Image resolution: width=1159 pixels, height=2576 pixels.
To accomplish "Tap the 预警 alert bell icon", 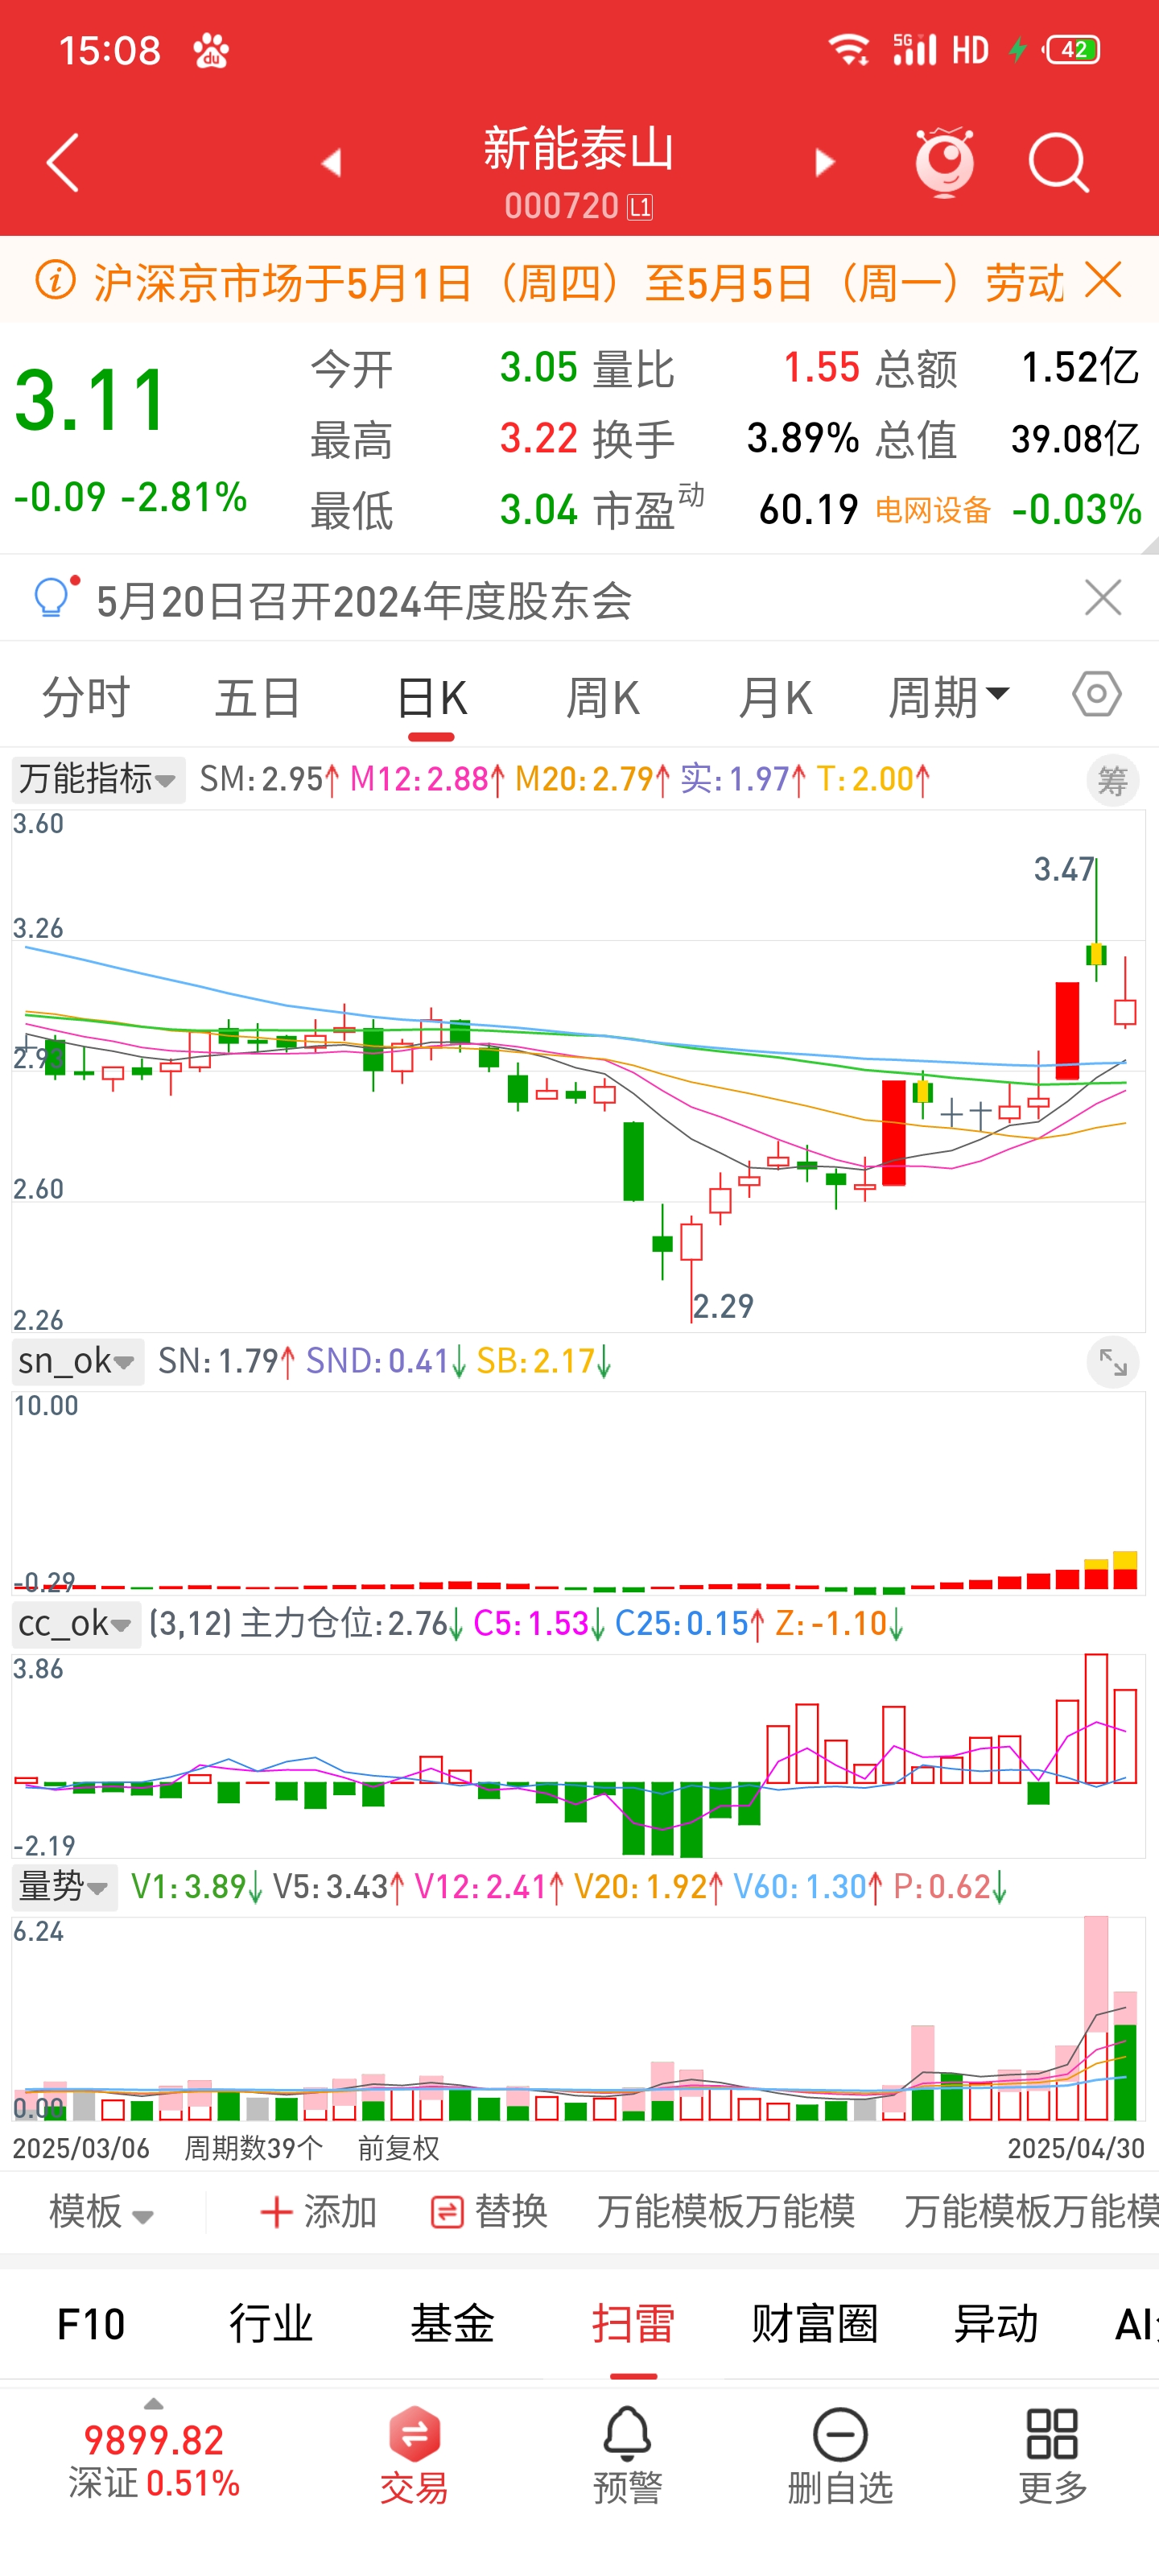I will coord(627,2456).
